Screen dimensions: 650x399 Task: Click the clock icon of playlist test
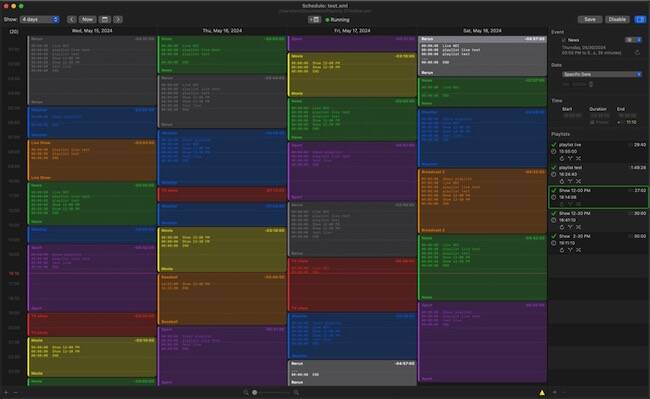click(554, 174)
